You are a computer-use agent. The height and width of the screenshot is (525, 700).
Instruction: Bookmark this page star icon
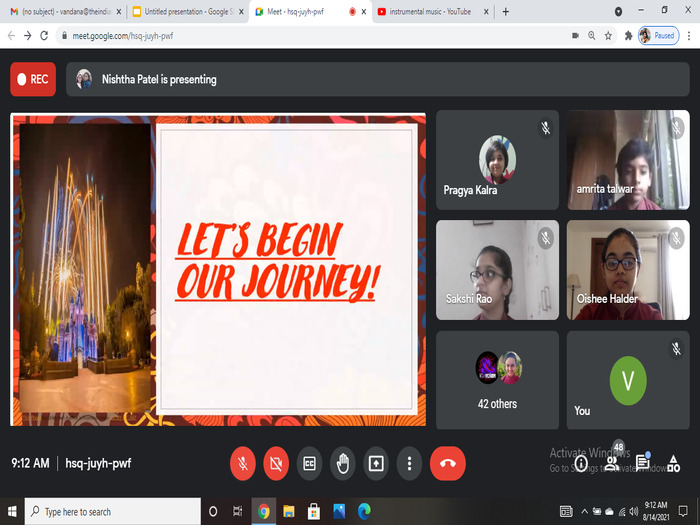click(x=608, y=36)
